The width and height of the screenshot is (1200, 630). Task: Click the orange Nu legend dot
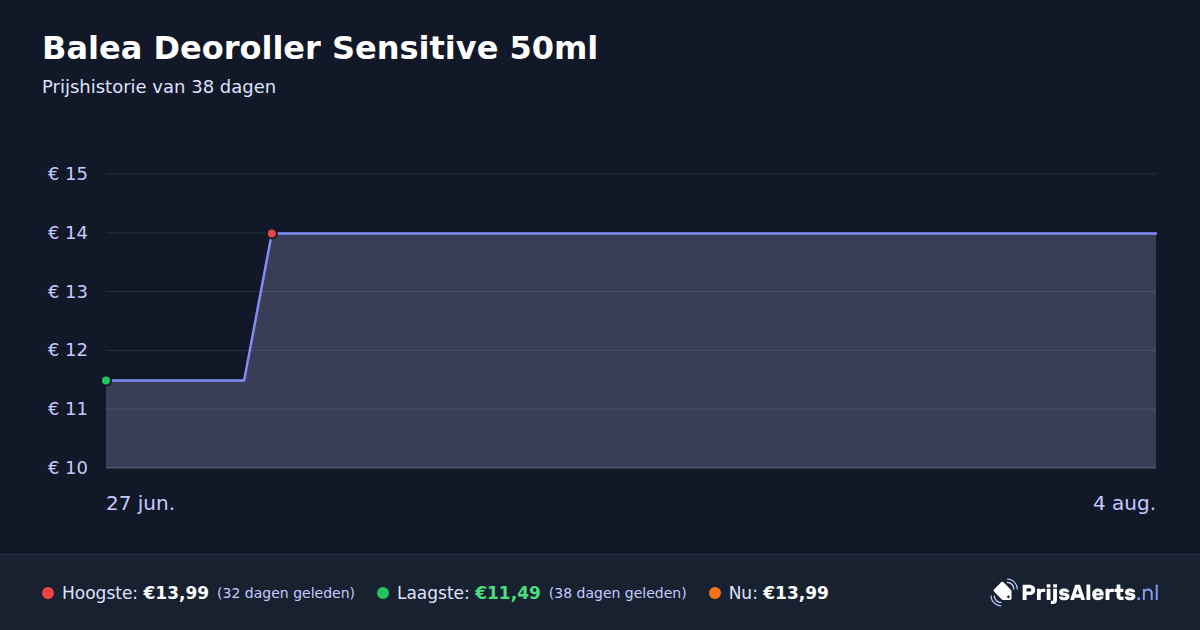coord(715,593)
